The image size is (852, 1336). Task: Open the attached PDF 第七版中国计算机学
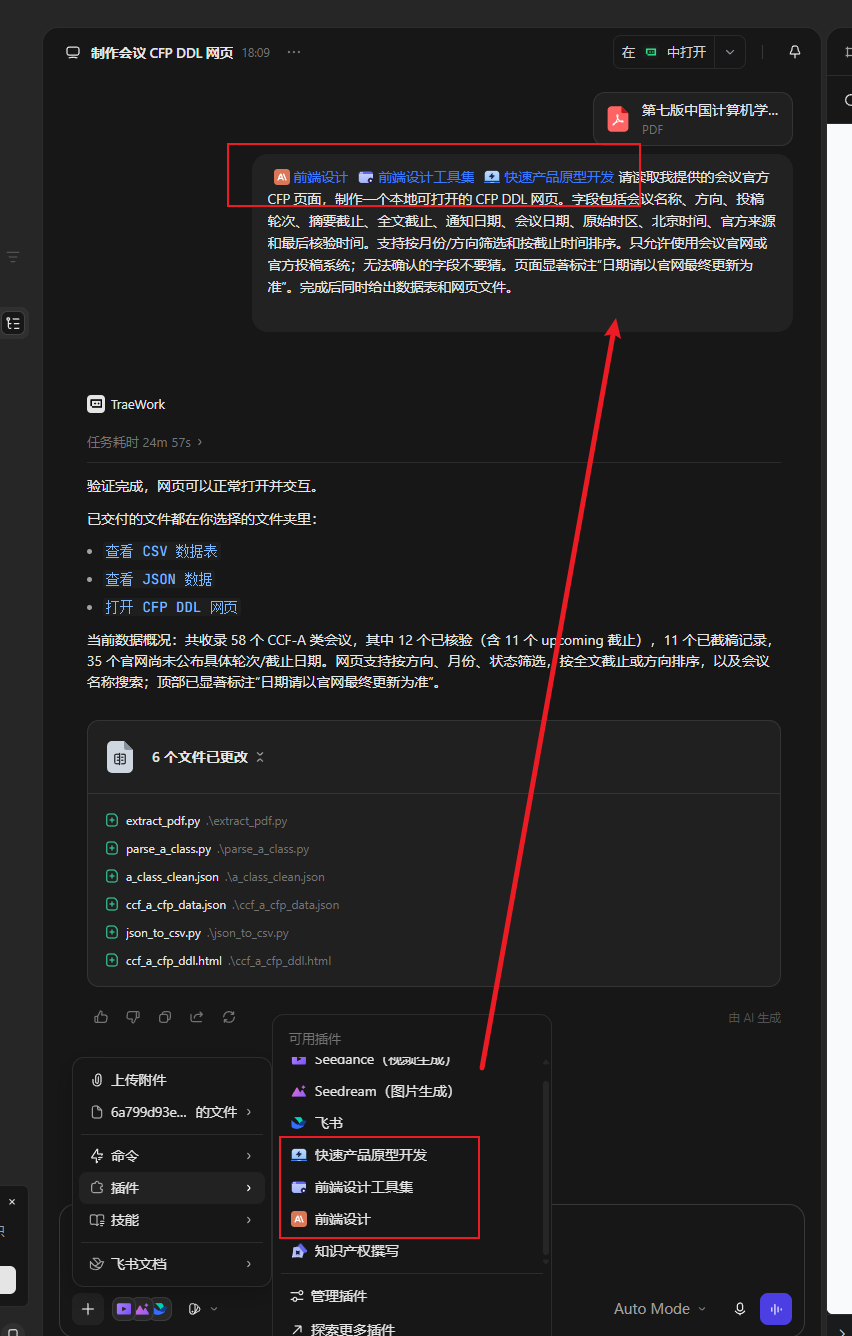(x=693, y=119)
